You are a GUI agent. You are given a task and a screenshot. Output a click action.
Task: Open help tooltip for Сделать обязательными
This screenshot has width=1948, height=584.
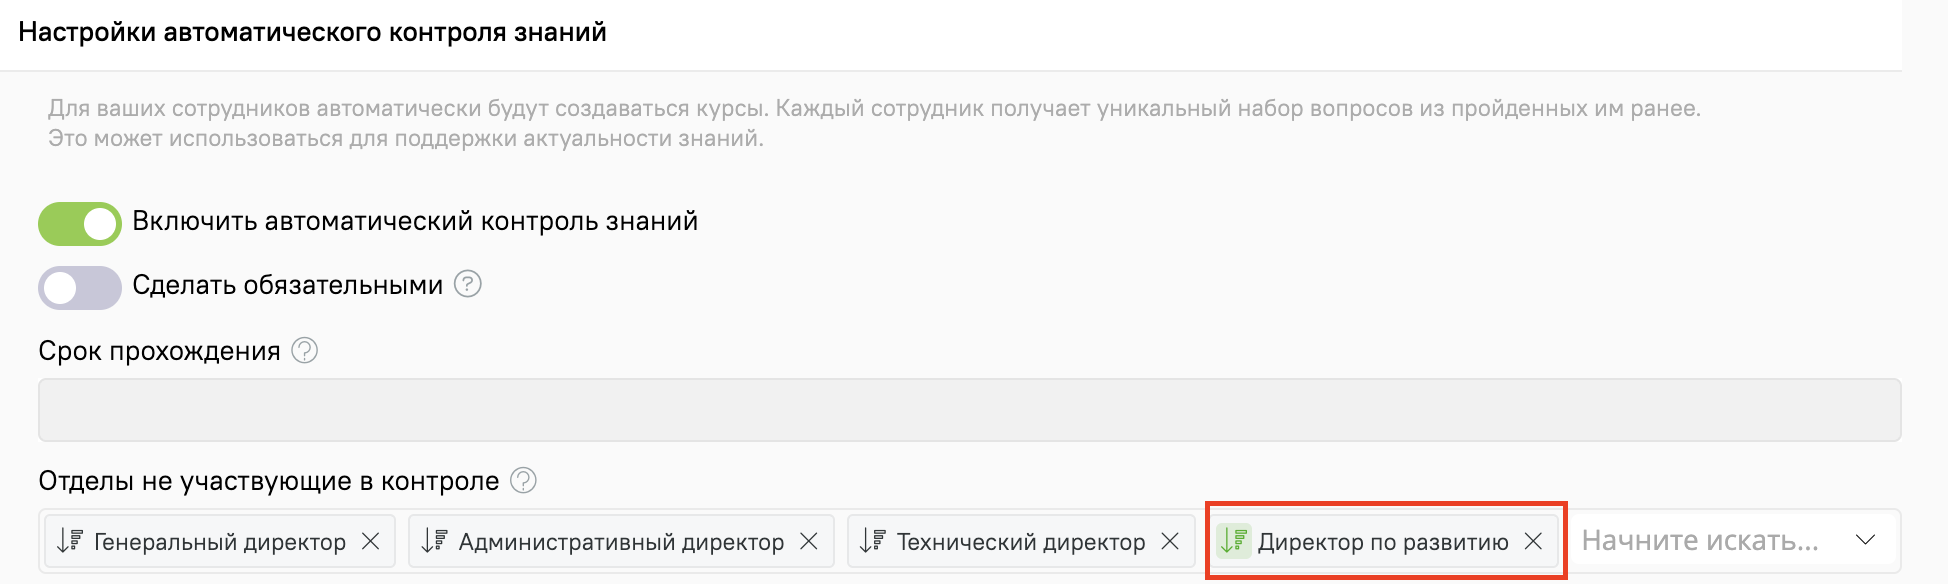click(x=466, y=284)
